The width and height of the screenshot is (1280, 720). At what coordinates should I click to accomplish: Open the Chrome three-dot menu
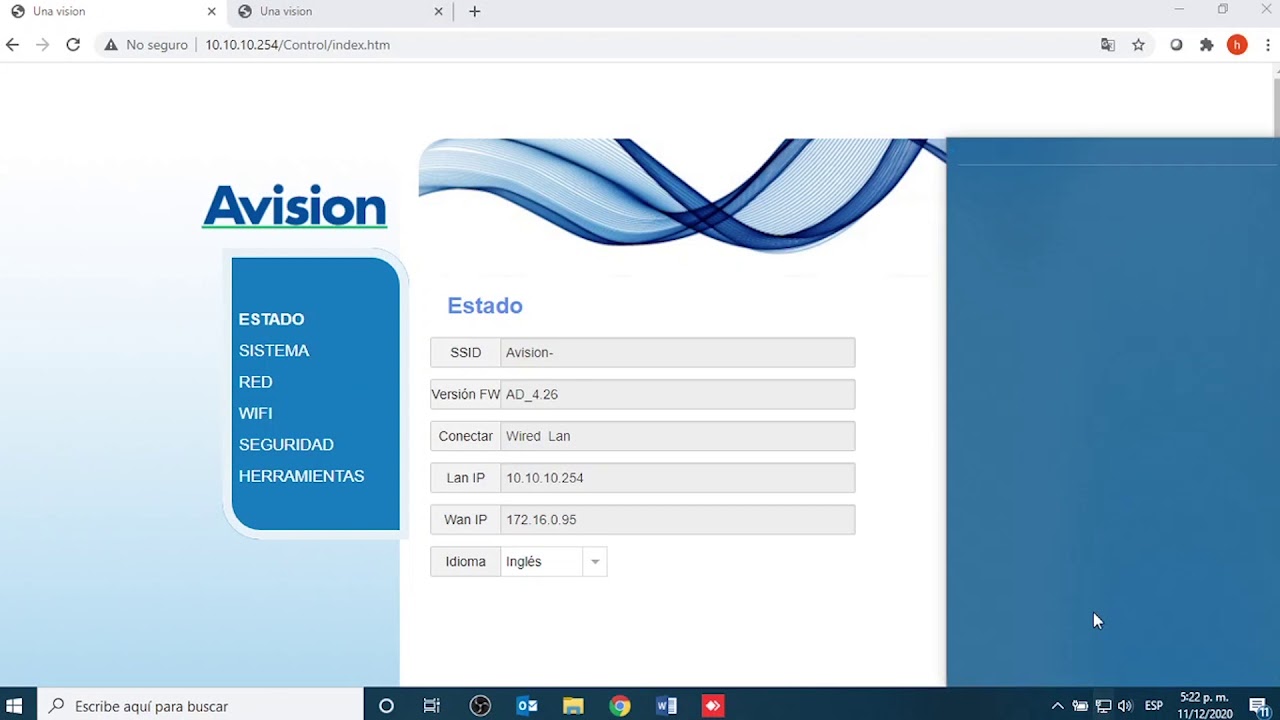click(1267, 45)
